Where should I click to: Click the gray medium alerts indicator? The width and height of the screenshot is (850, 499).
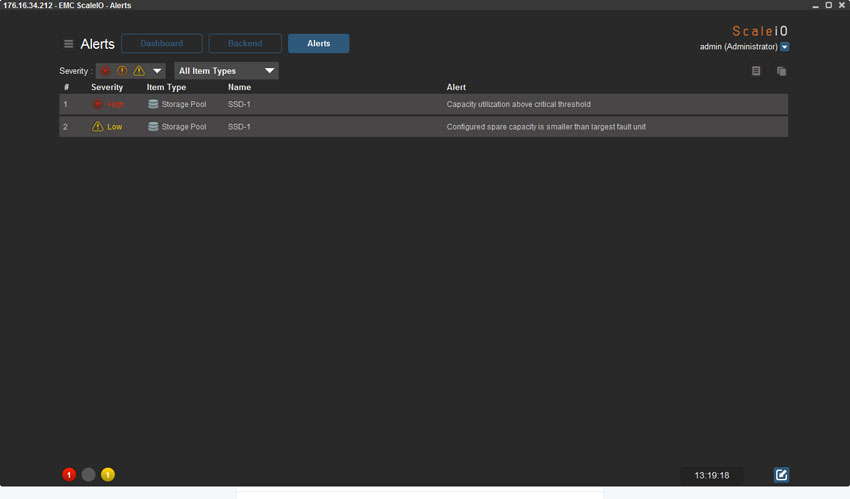(x=88, y=475)
